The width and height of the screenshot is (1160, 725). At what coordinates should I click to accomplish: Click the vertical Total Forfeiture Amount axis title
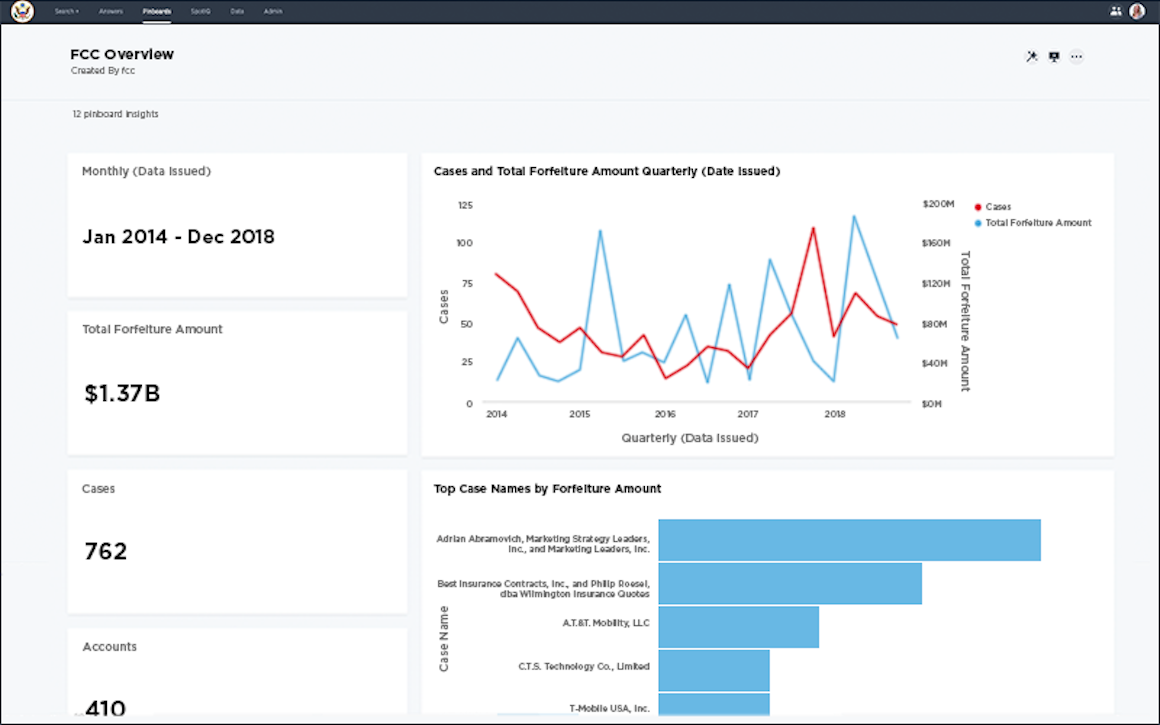[x=965, y=321]
